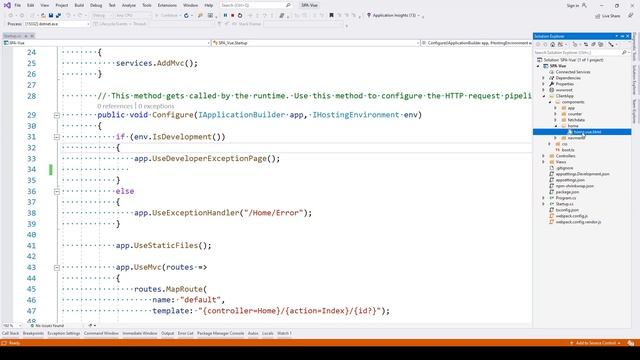
Task: Click the title bar search box
Action: [x=256, y=5]
